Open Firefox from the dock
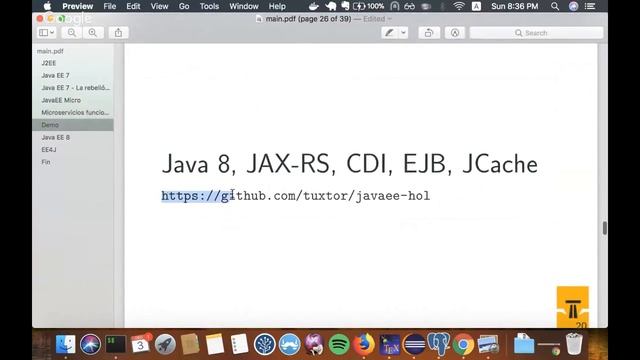Image resolution: width=640 pixels, height=360 pixels. [x=364, y=344]
